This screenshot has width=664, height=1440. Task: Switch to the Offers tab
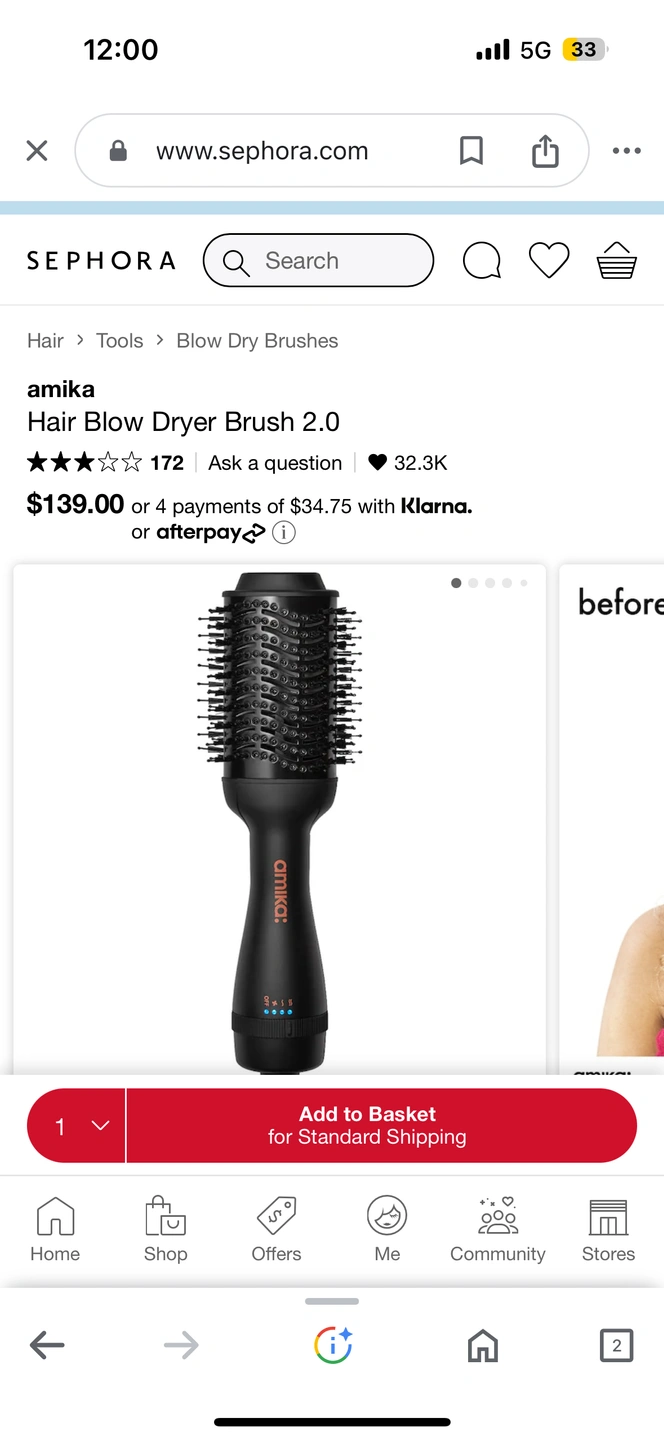(x=276, y=1230)
